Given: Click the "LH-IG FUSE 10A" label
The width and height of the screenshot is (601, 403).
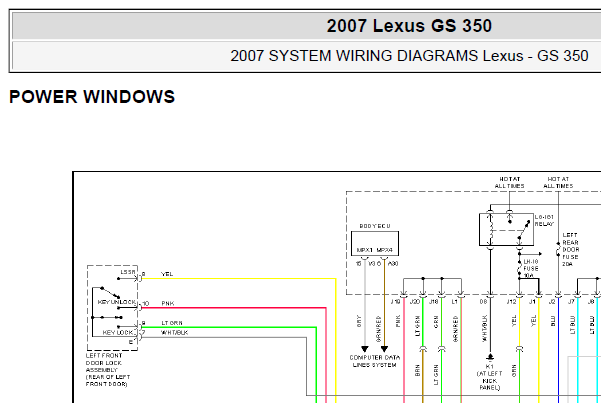Looking at the screenshot, I should pyautogui.click(x=531, y=268).
